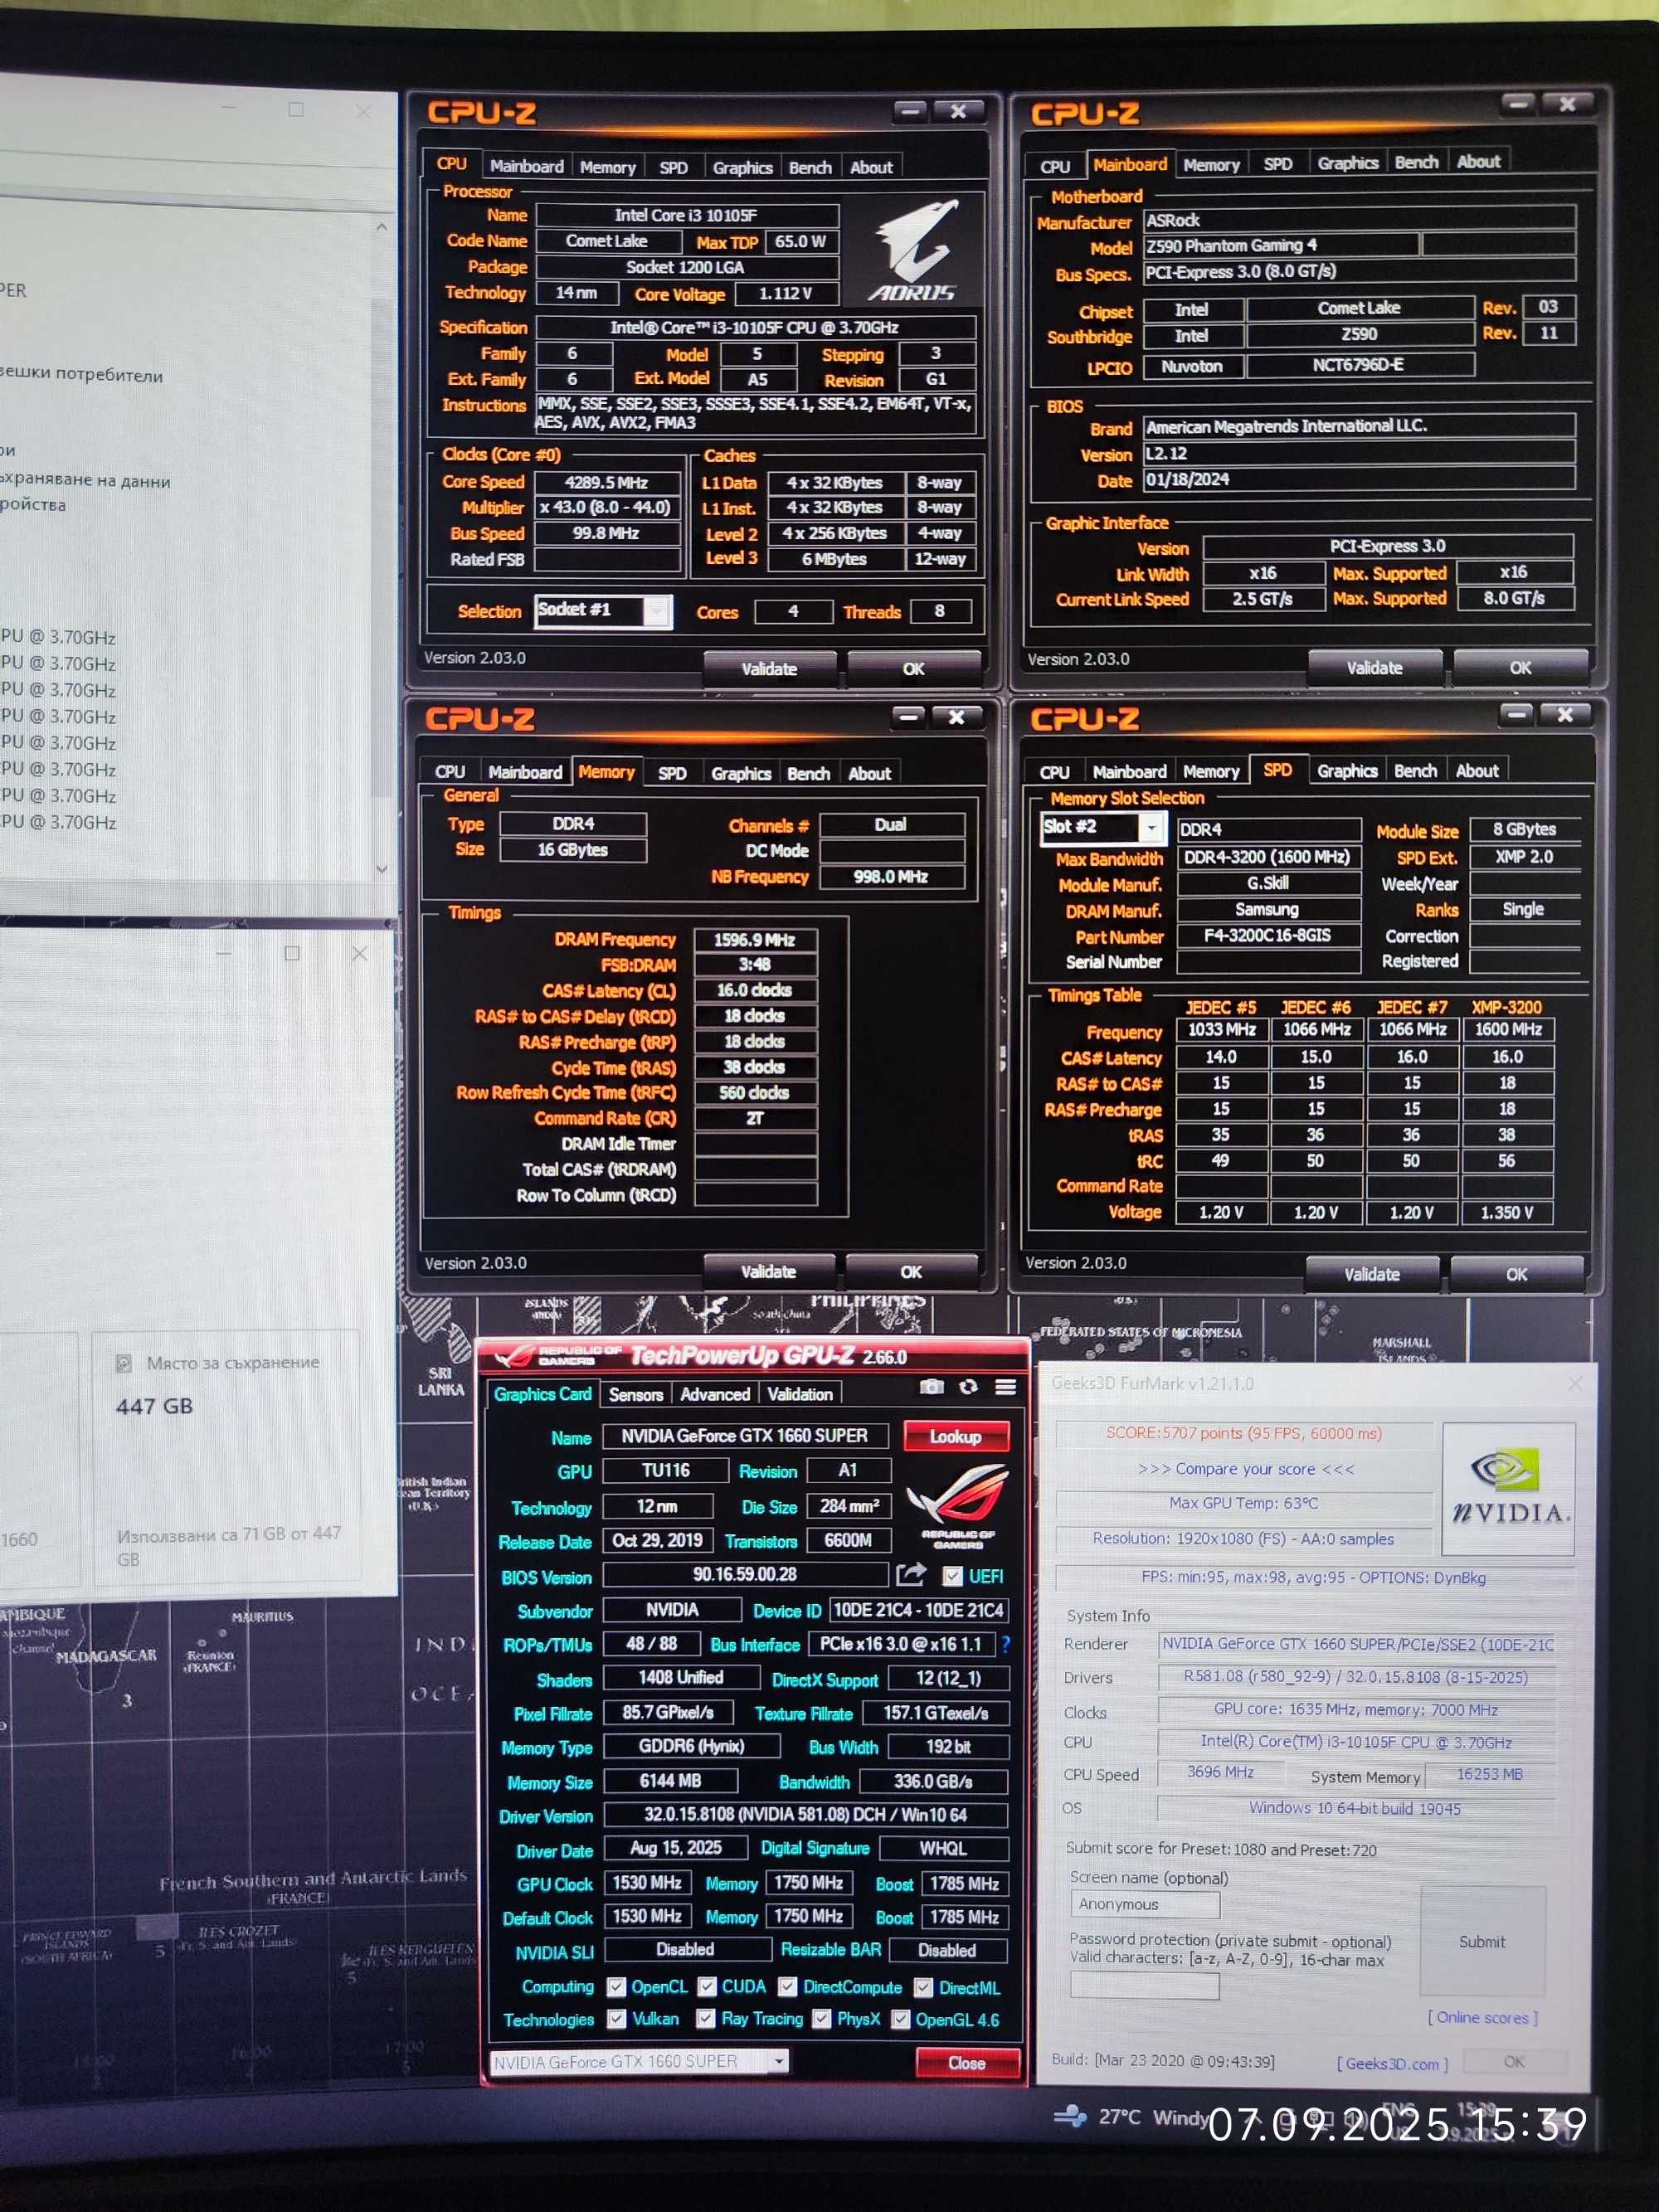Toggle the Ray Tracing checkbox
1659x2212 pixels.
pos(705,2018)
